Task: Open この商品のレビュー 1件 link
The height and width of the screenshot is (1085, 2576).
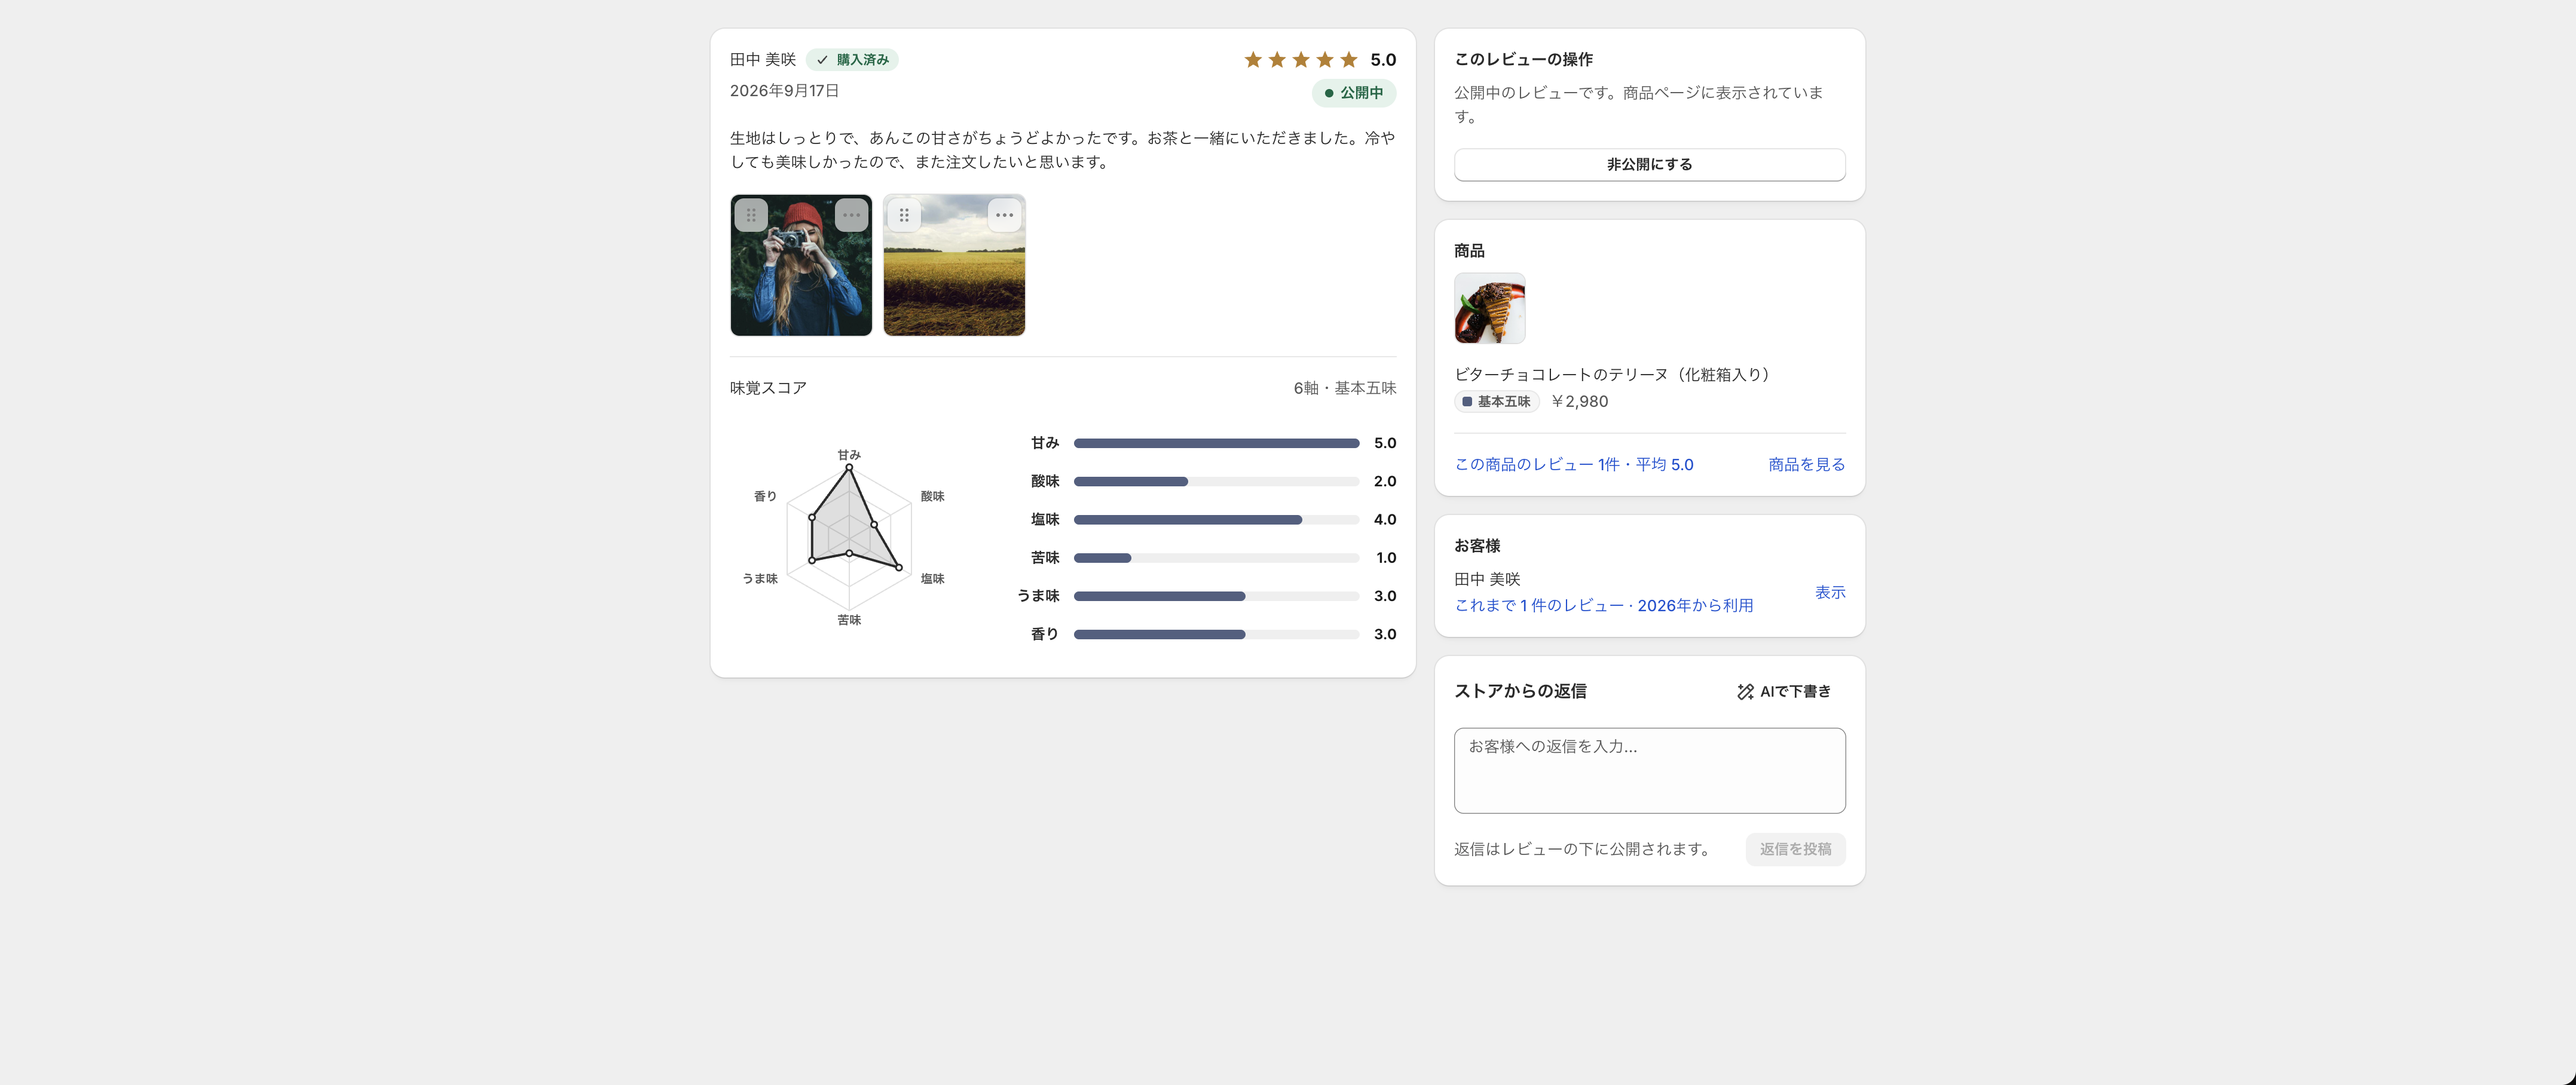Action: pos(1573,465)
